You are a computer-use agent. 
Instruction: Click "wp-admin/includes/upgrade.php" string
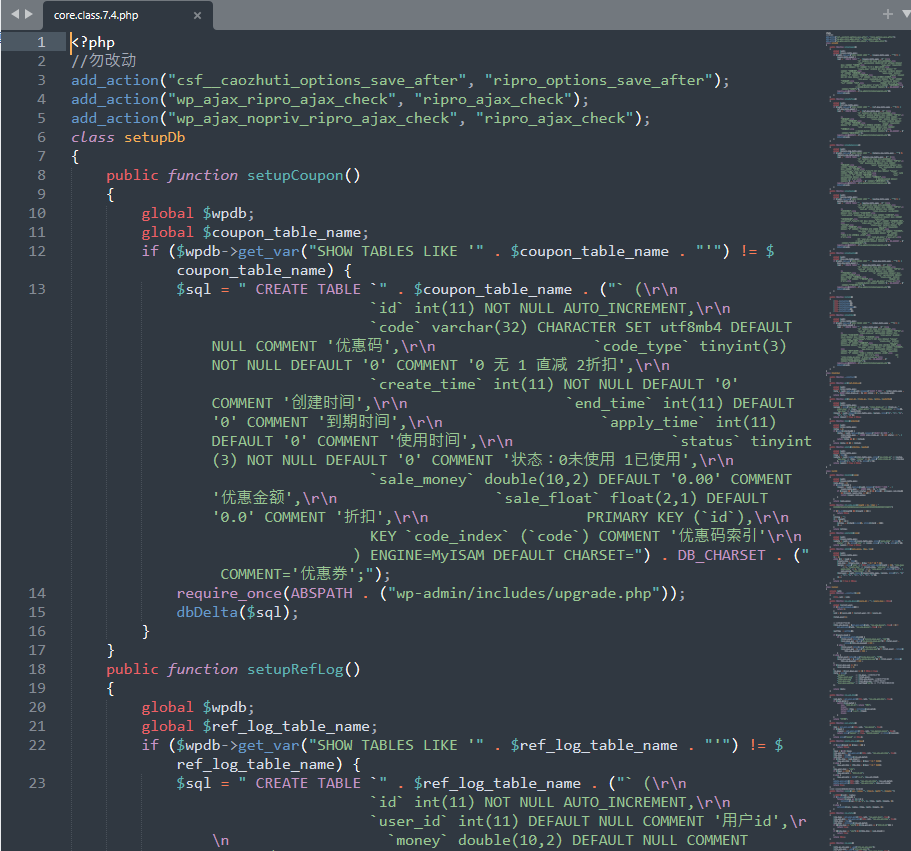tap(528, 593)
